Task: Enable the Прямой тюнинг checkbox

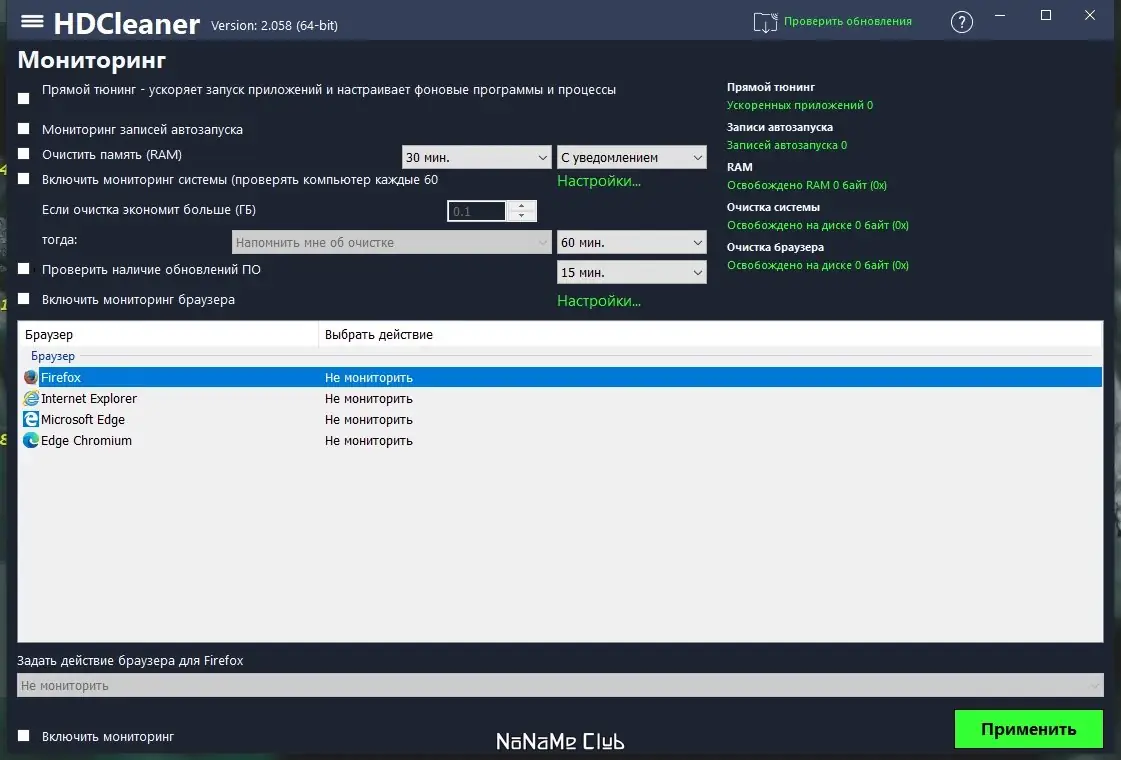Action: click(x=24, y=99)
